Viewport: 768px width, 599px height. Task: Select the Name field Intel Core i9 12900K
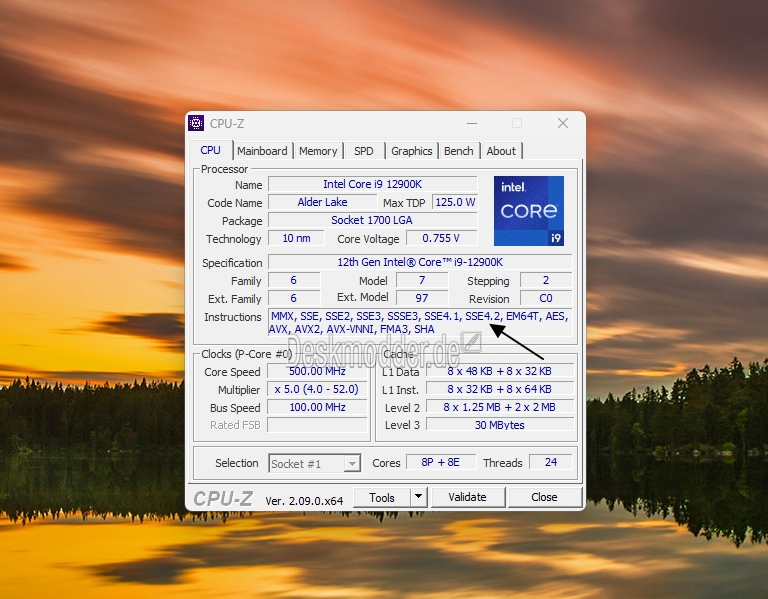tap(372, 184)
